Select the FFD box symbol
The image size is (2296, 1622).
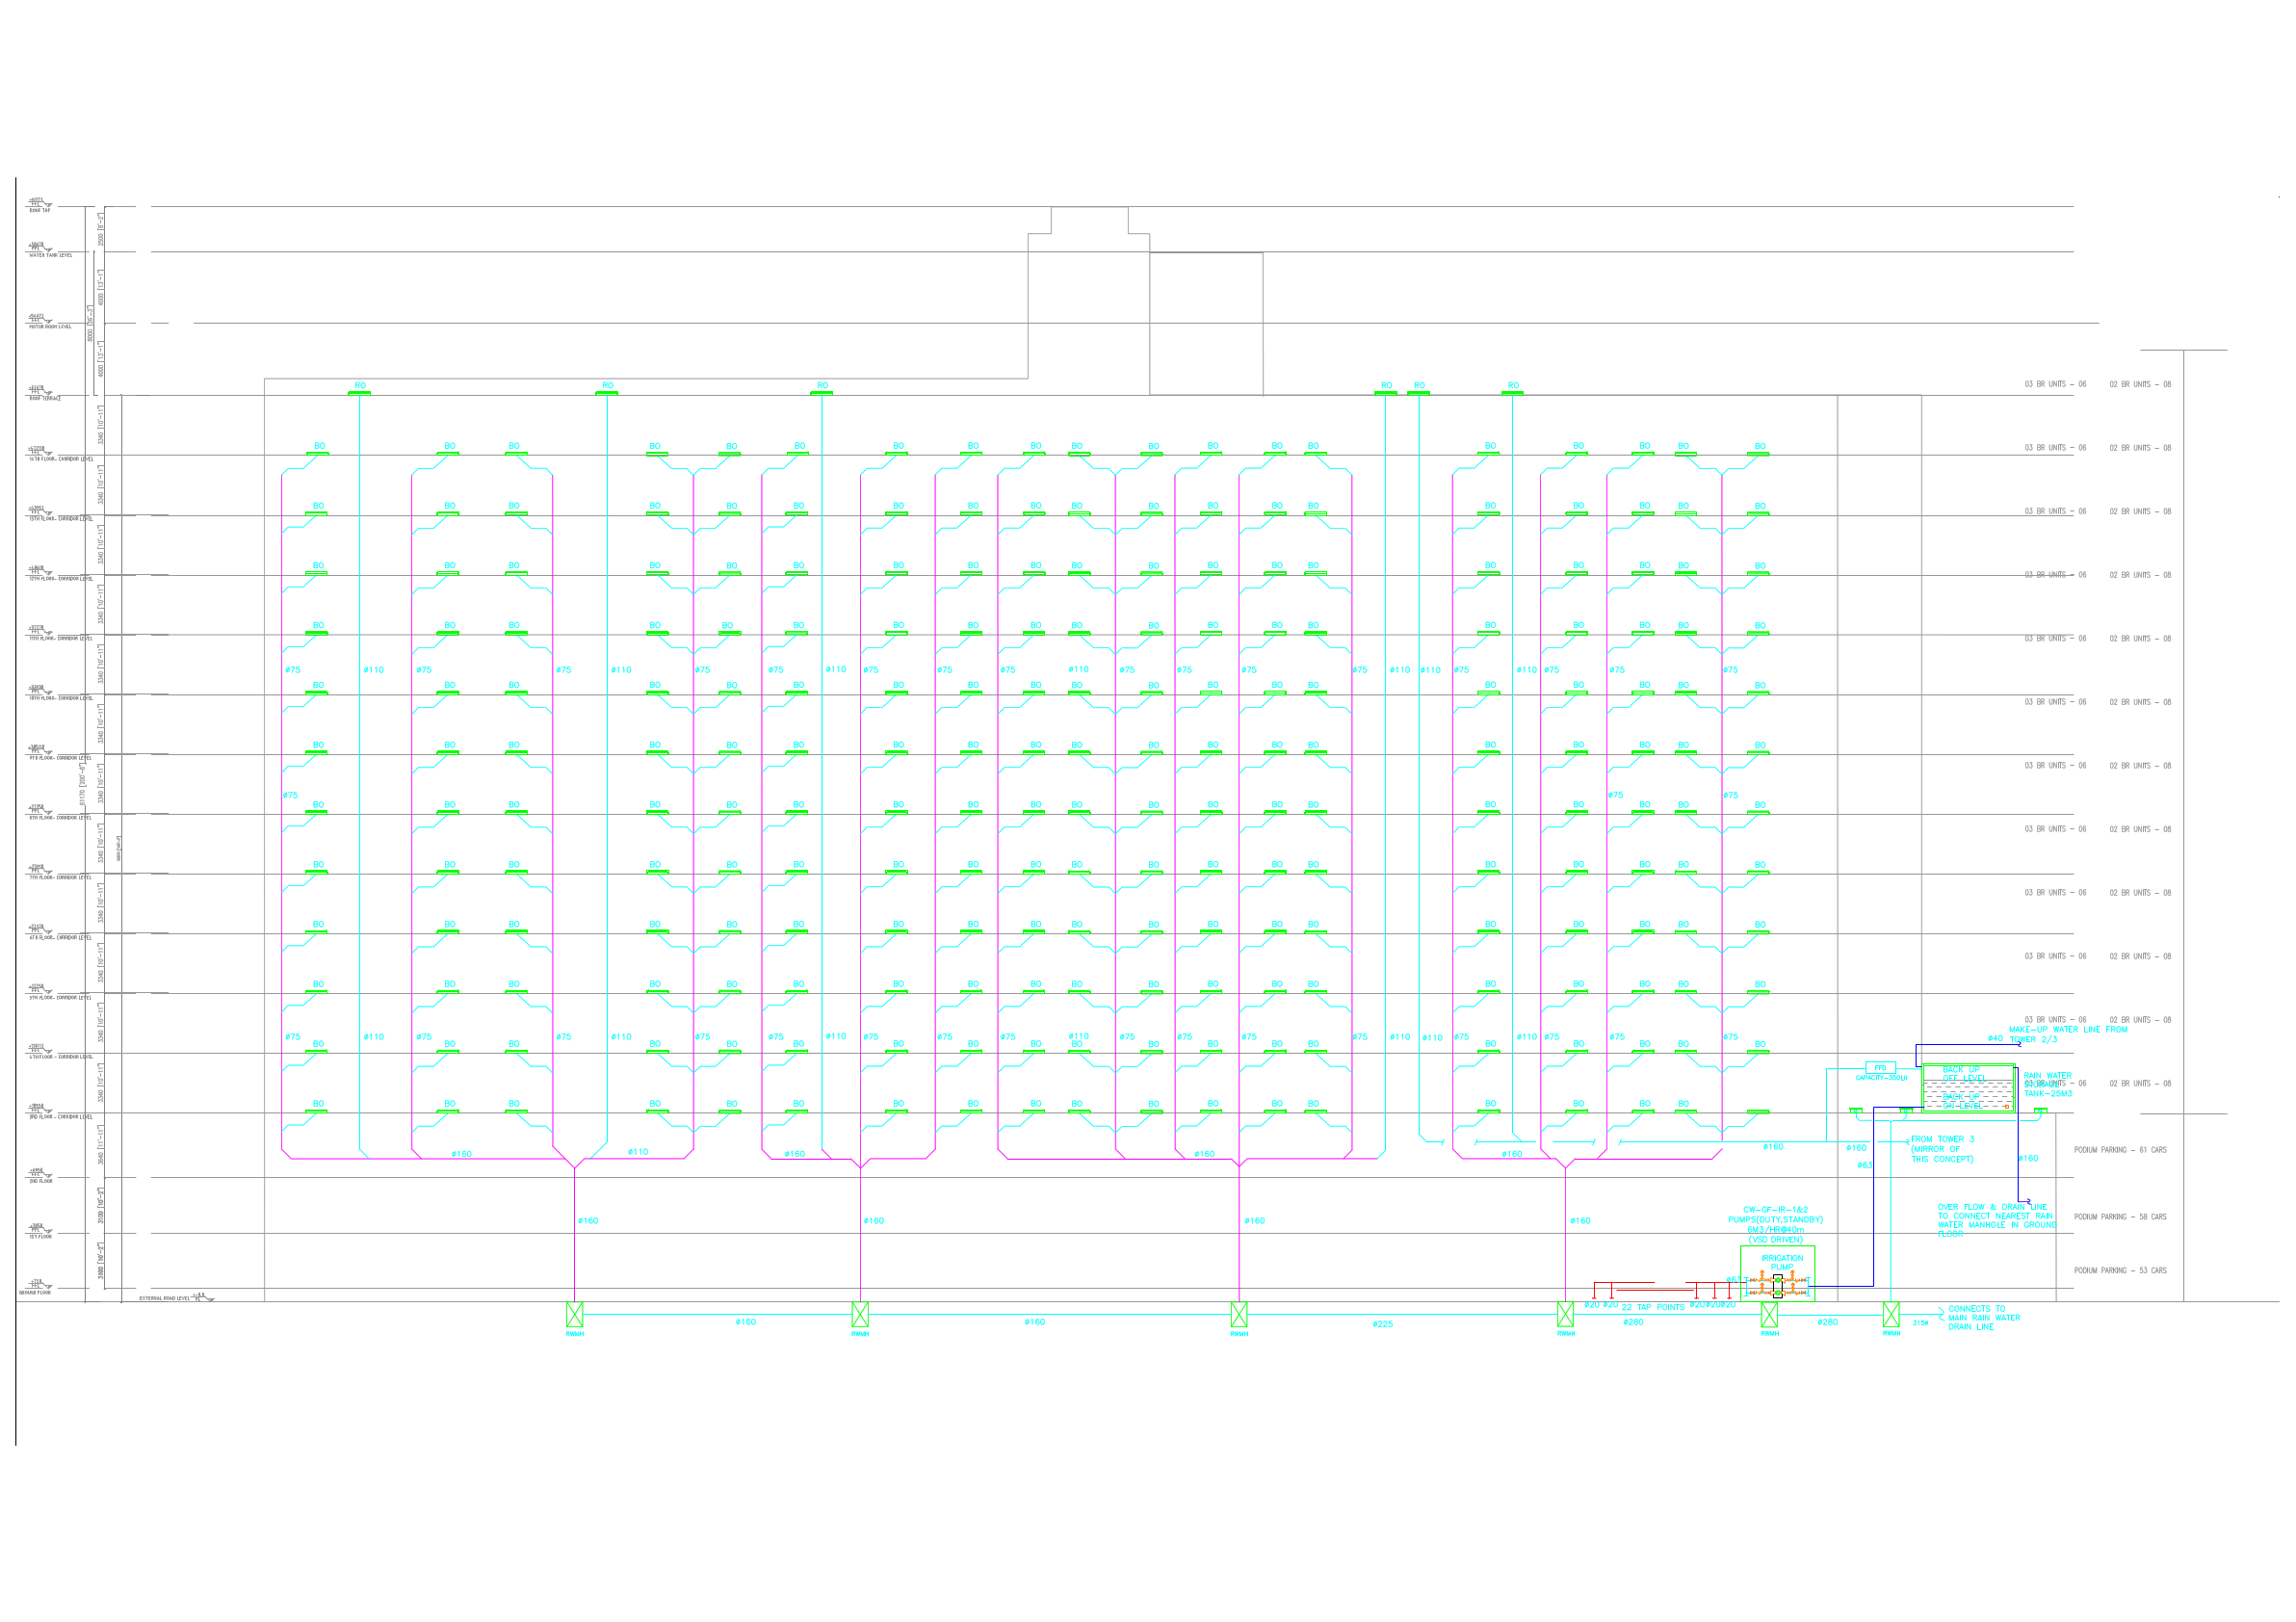(x=1879, y=1068)
